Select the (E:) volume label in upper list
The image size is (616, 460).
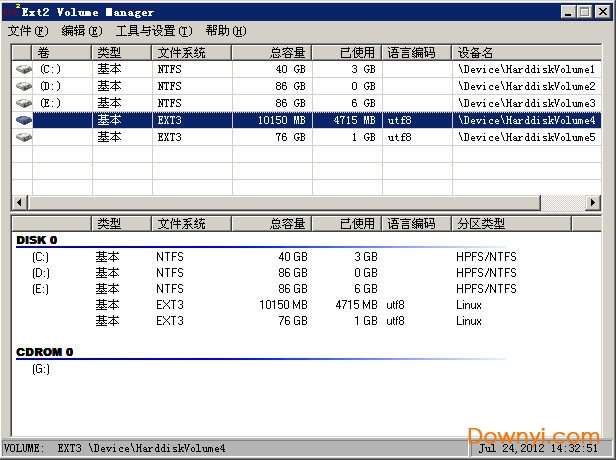tap(50, 103)
